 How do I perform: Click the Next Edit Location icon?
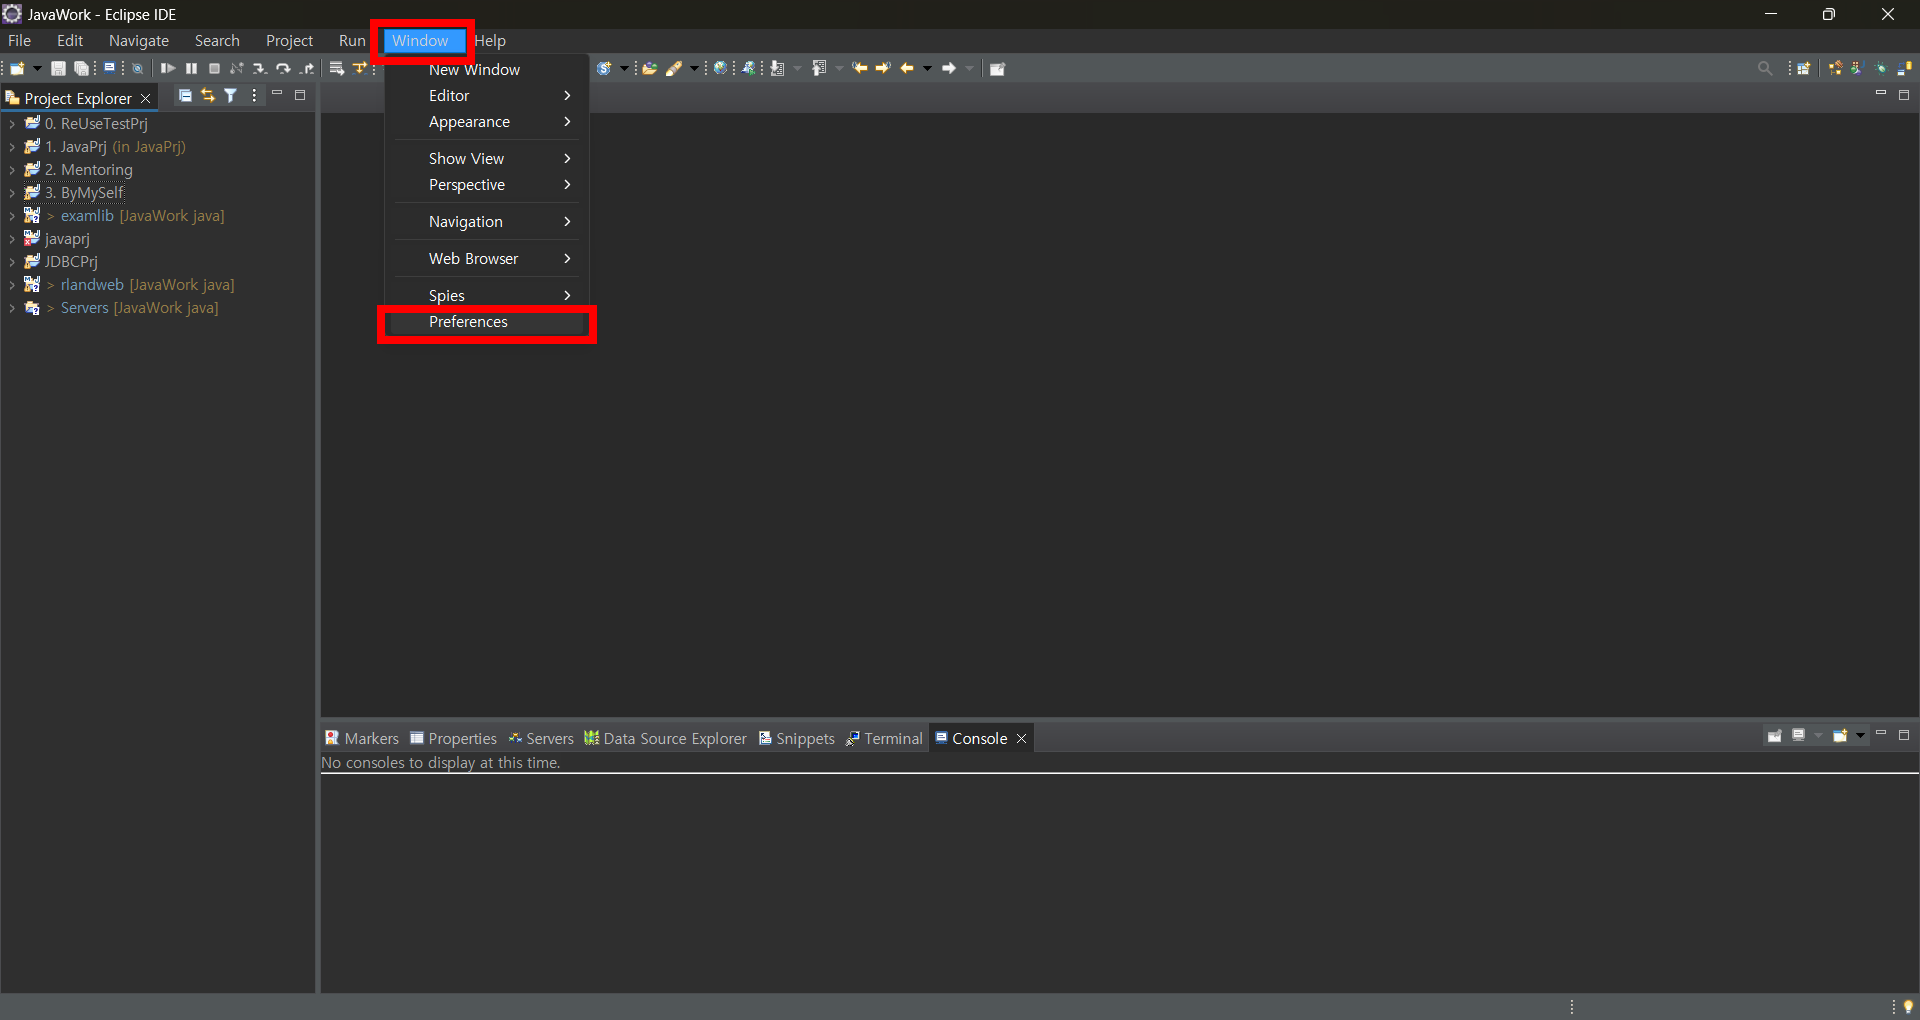pyautogui.click(x=883, y=68)
